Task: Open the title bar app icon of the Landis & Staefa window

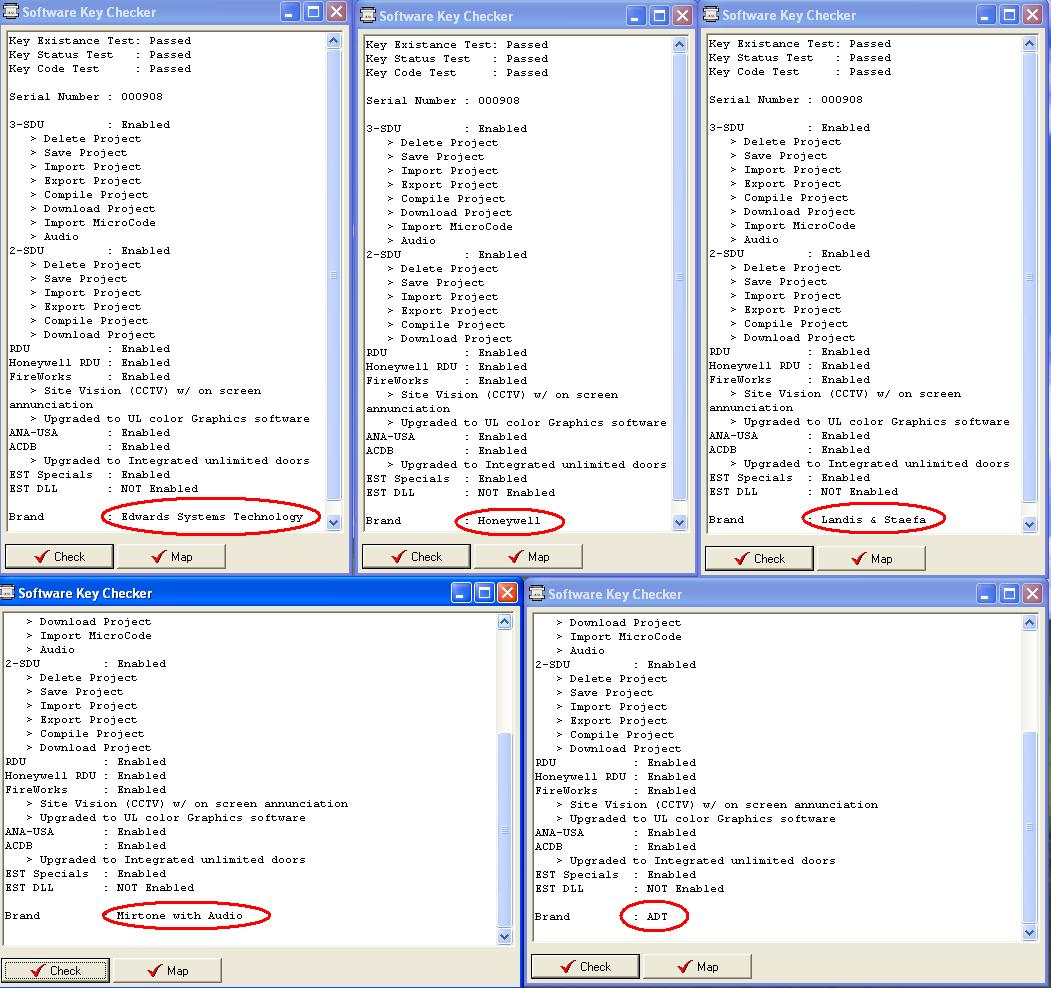Action: tap(711, 14)
